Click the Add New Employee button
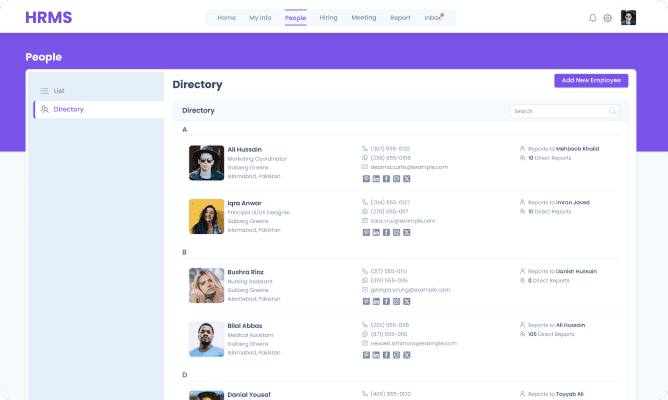This screenshot has height=400, width=668. click(x=591, y=80)
